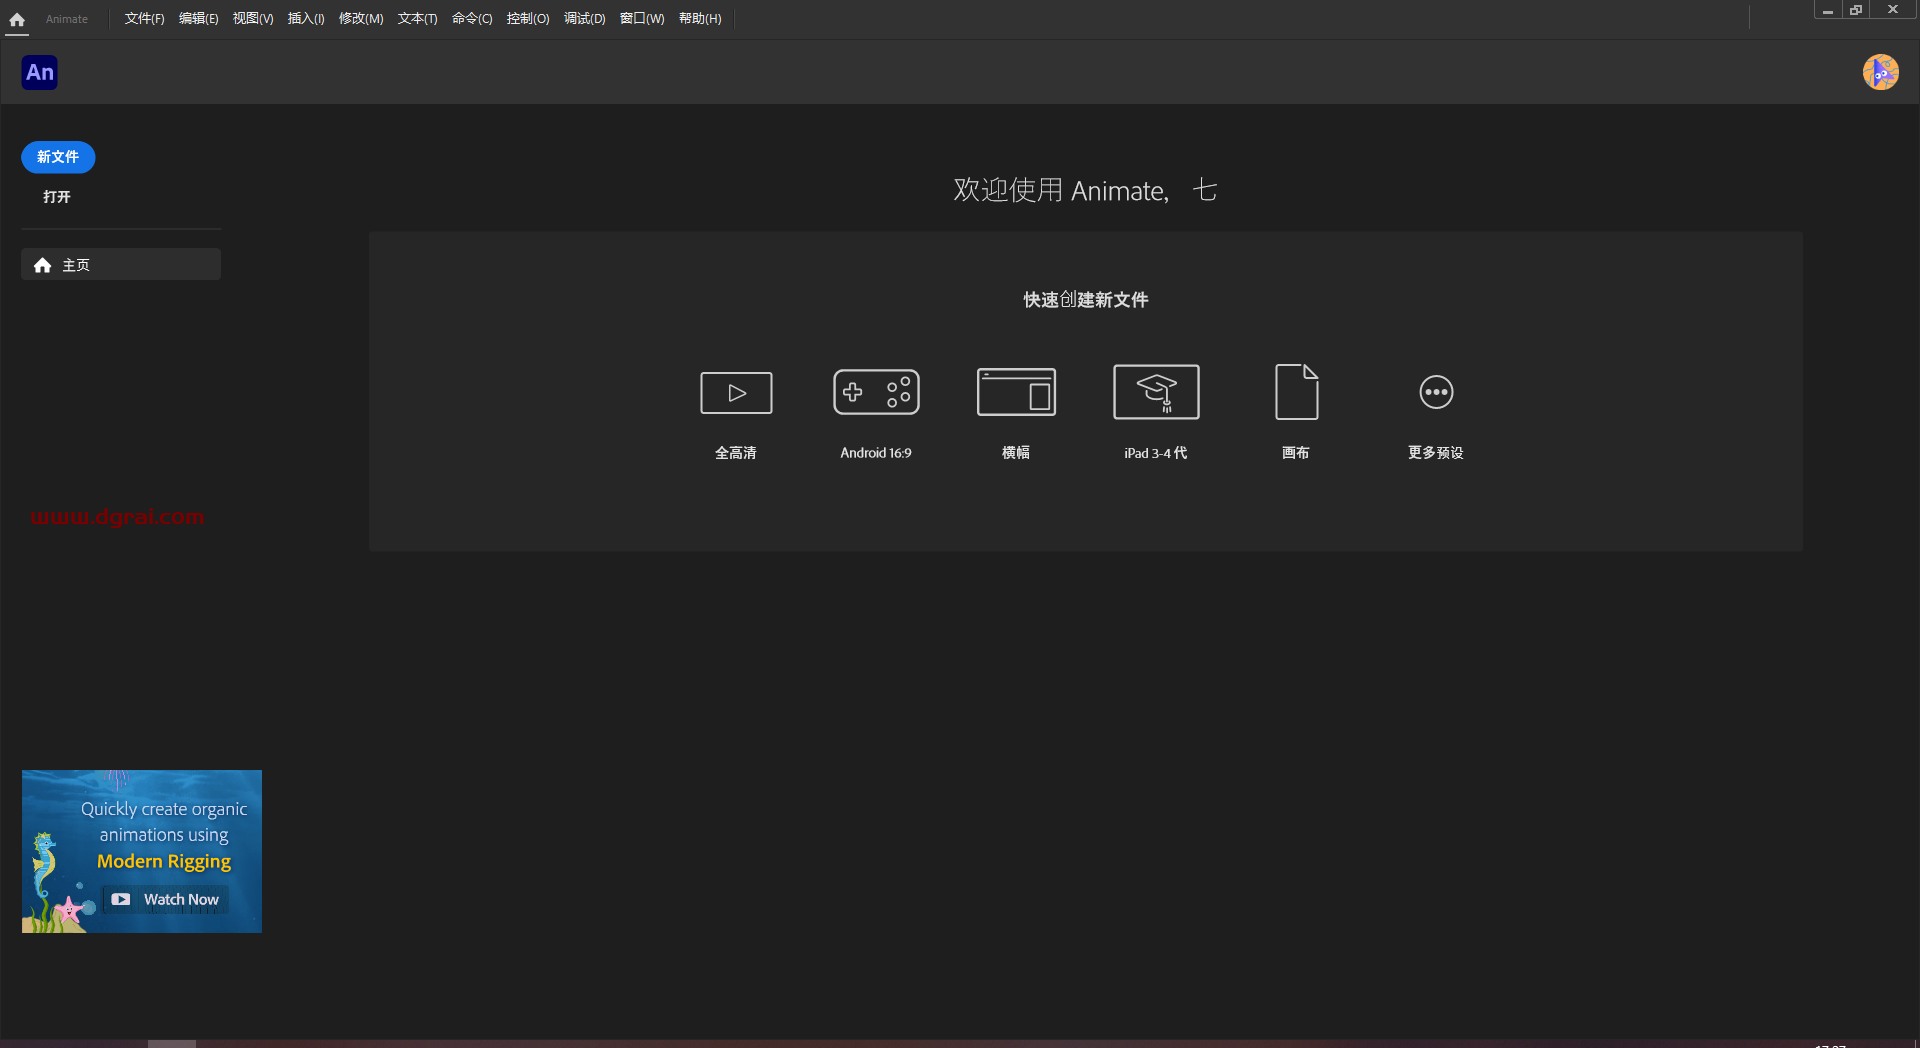This screenshot has height=1048, width=1920.
Task: Click the horizontal scrollbar at the bottom
Action: (171, 1044)
